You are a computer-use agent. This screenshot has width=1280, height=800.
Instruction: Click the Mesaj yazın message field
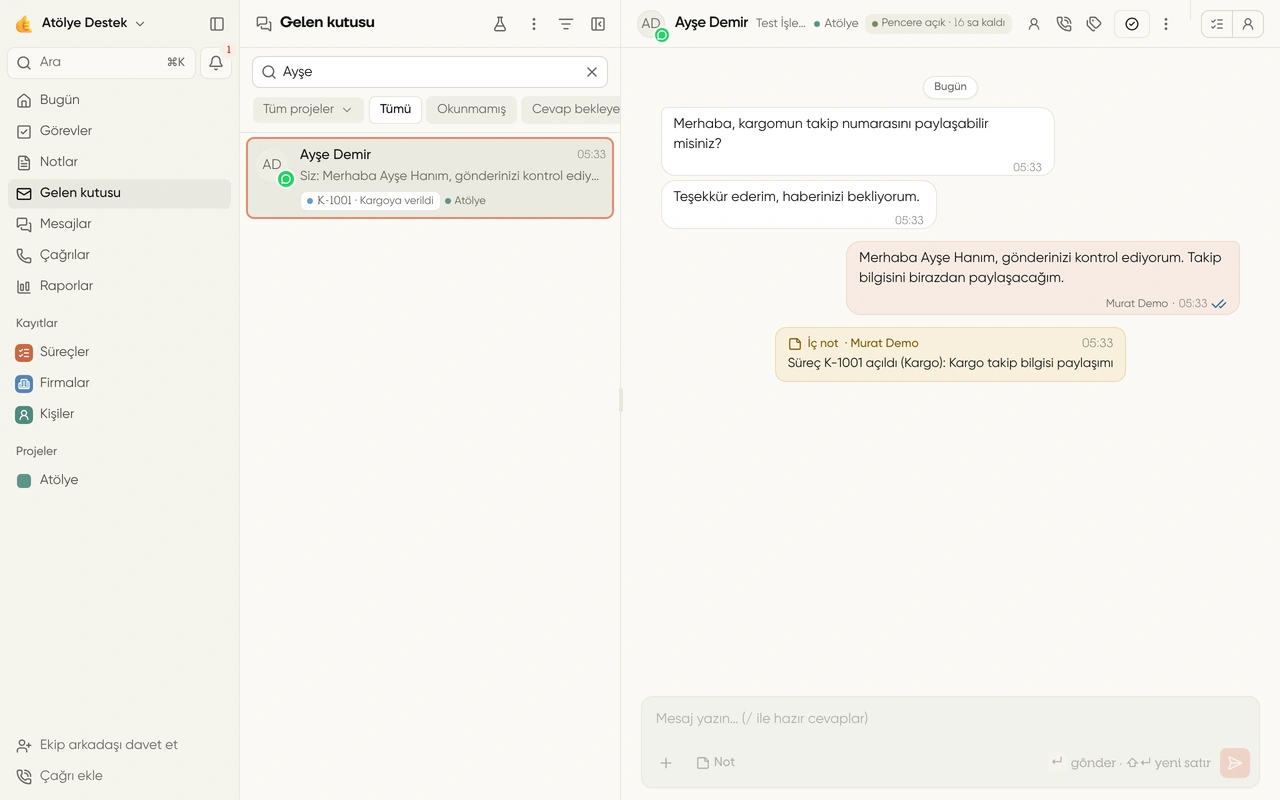(950, 718)
